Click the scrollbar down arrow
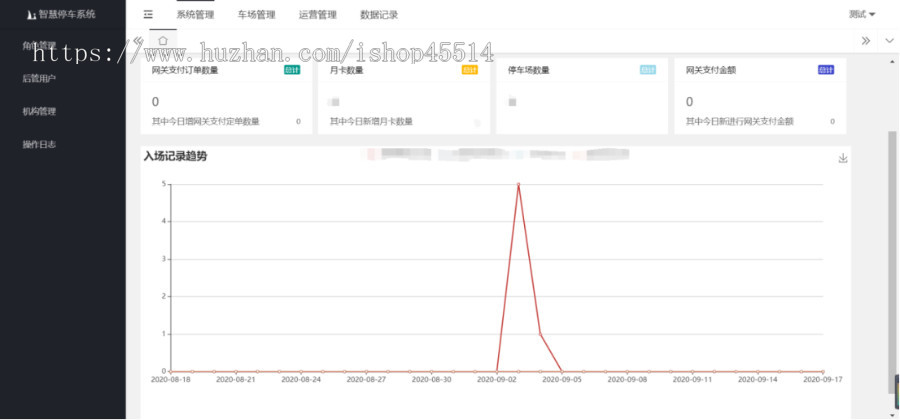The image size is (900, 420). click(893, 414)
